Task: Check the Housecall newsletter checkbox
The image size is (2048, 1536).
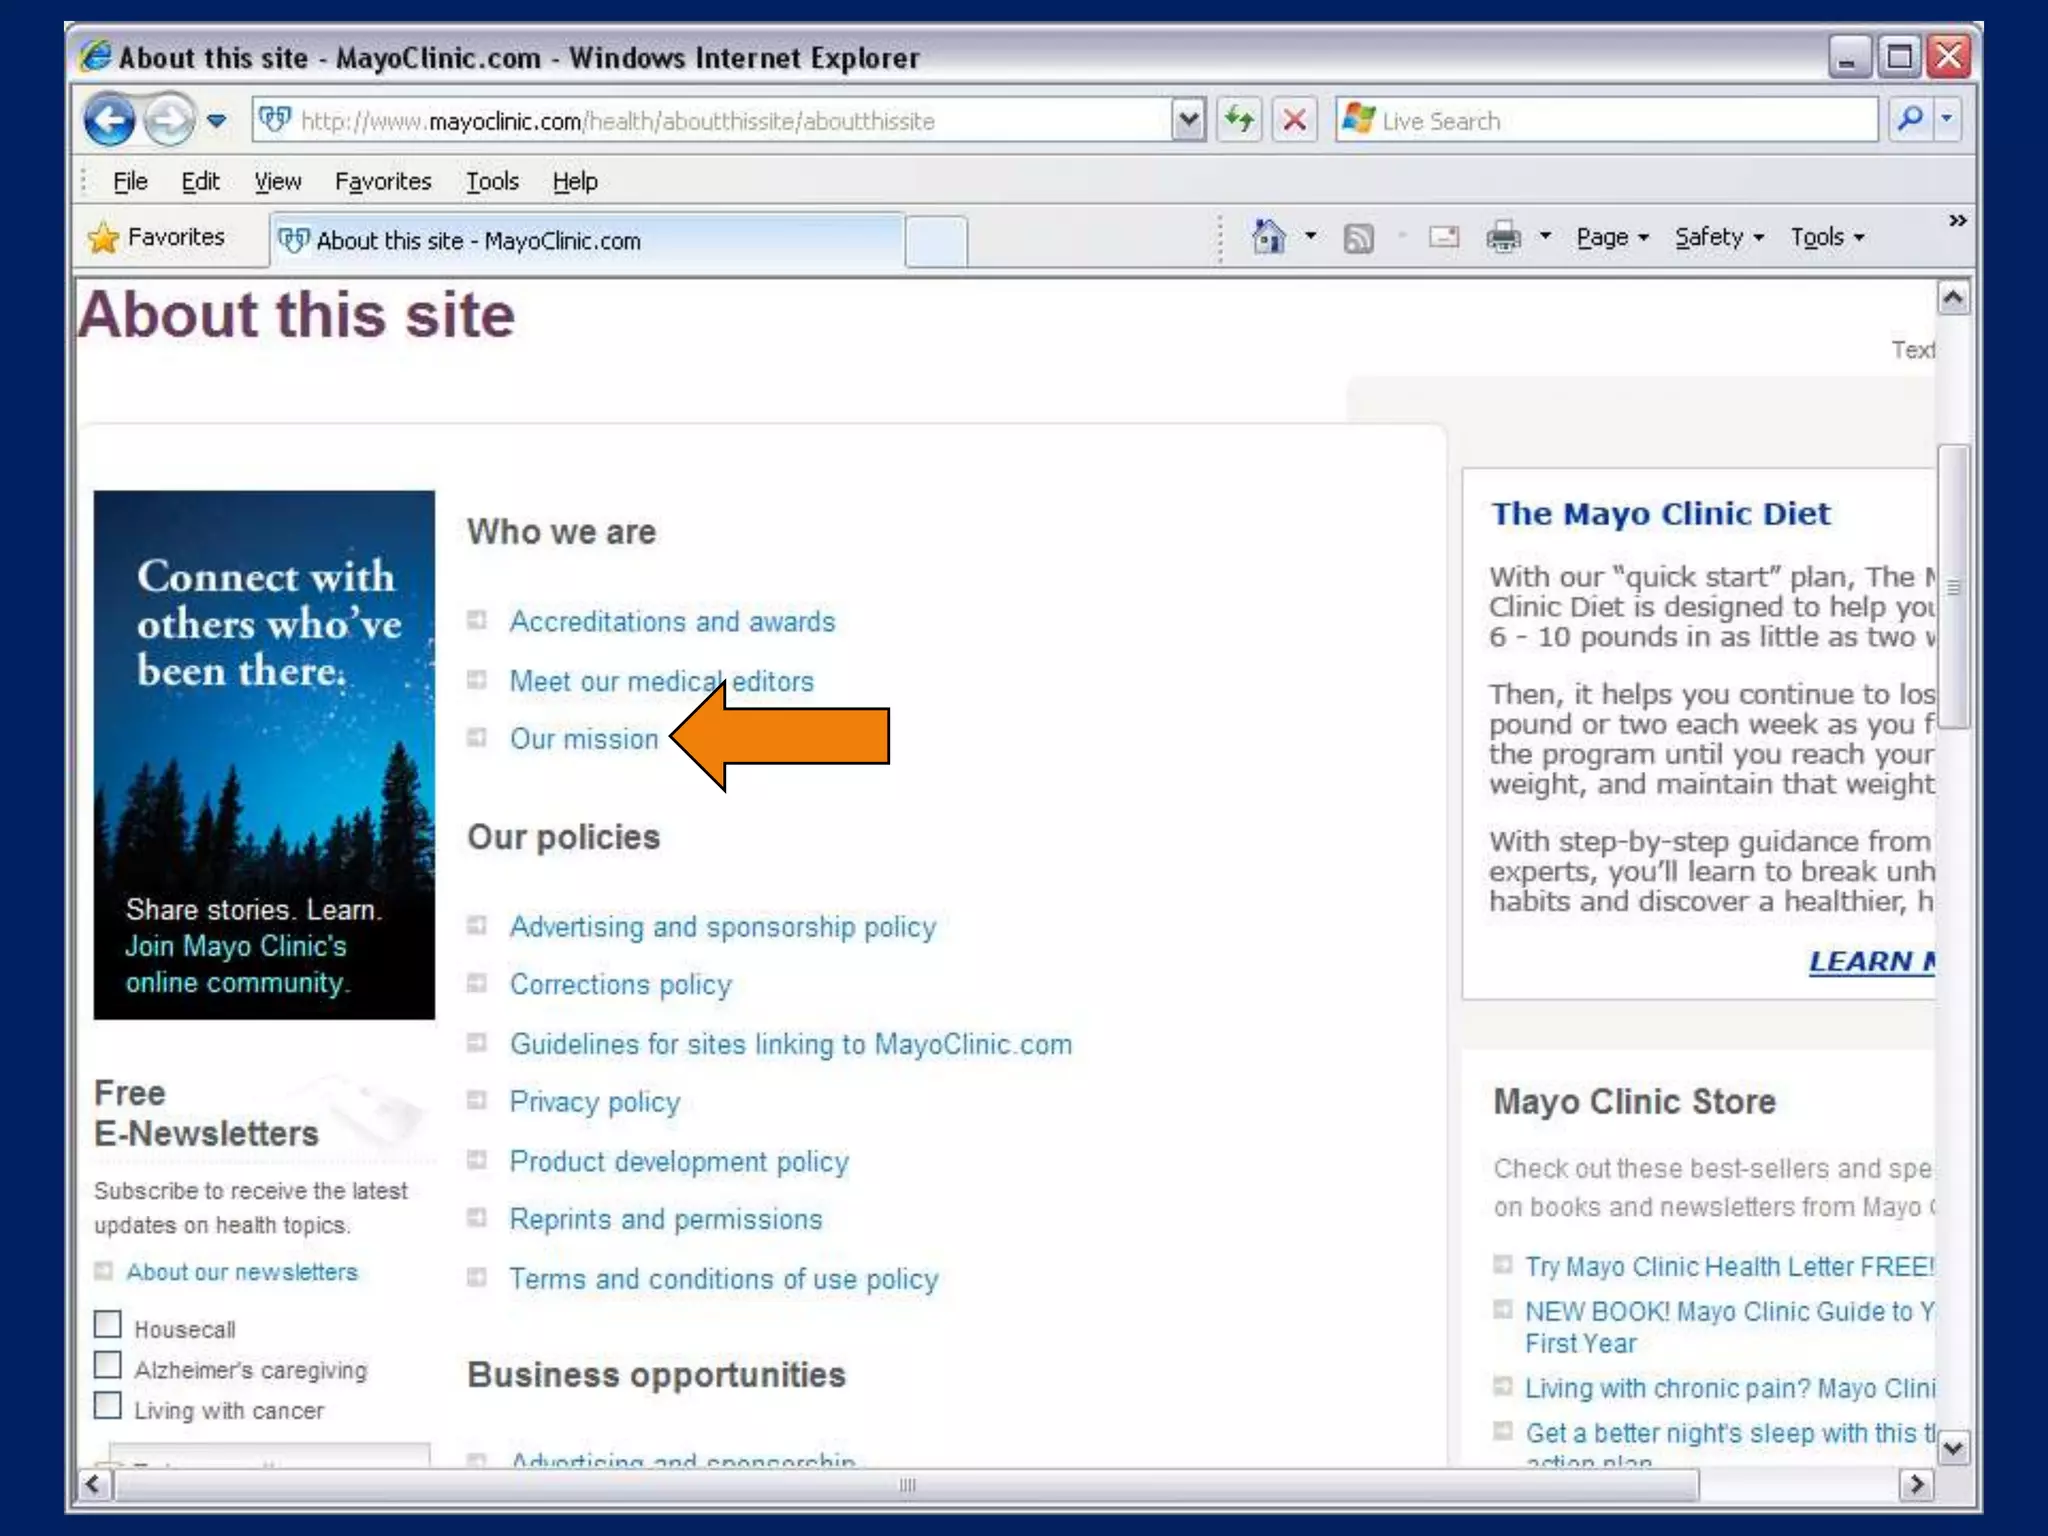Action: 108,1325
